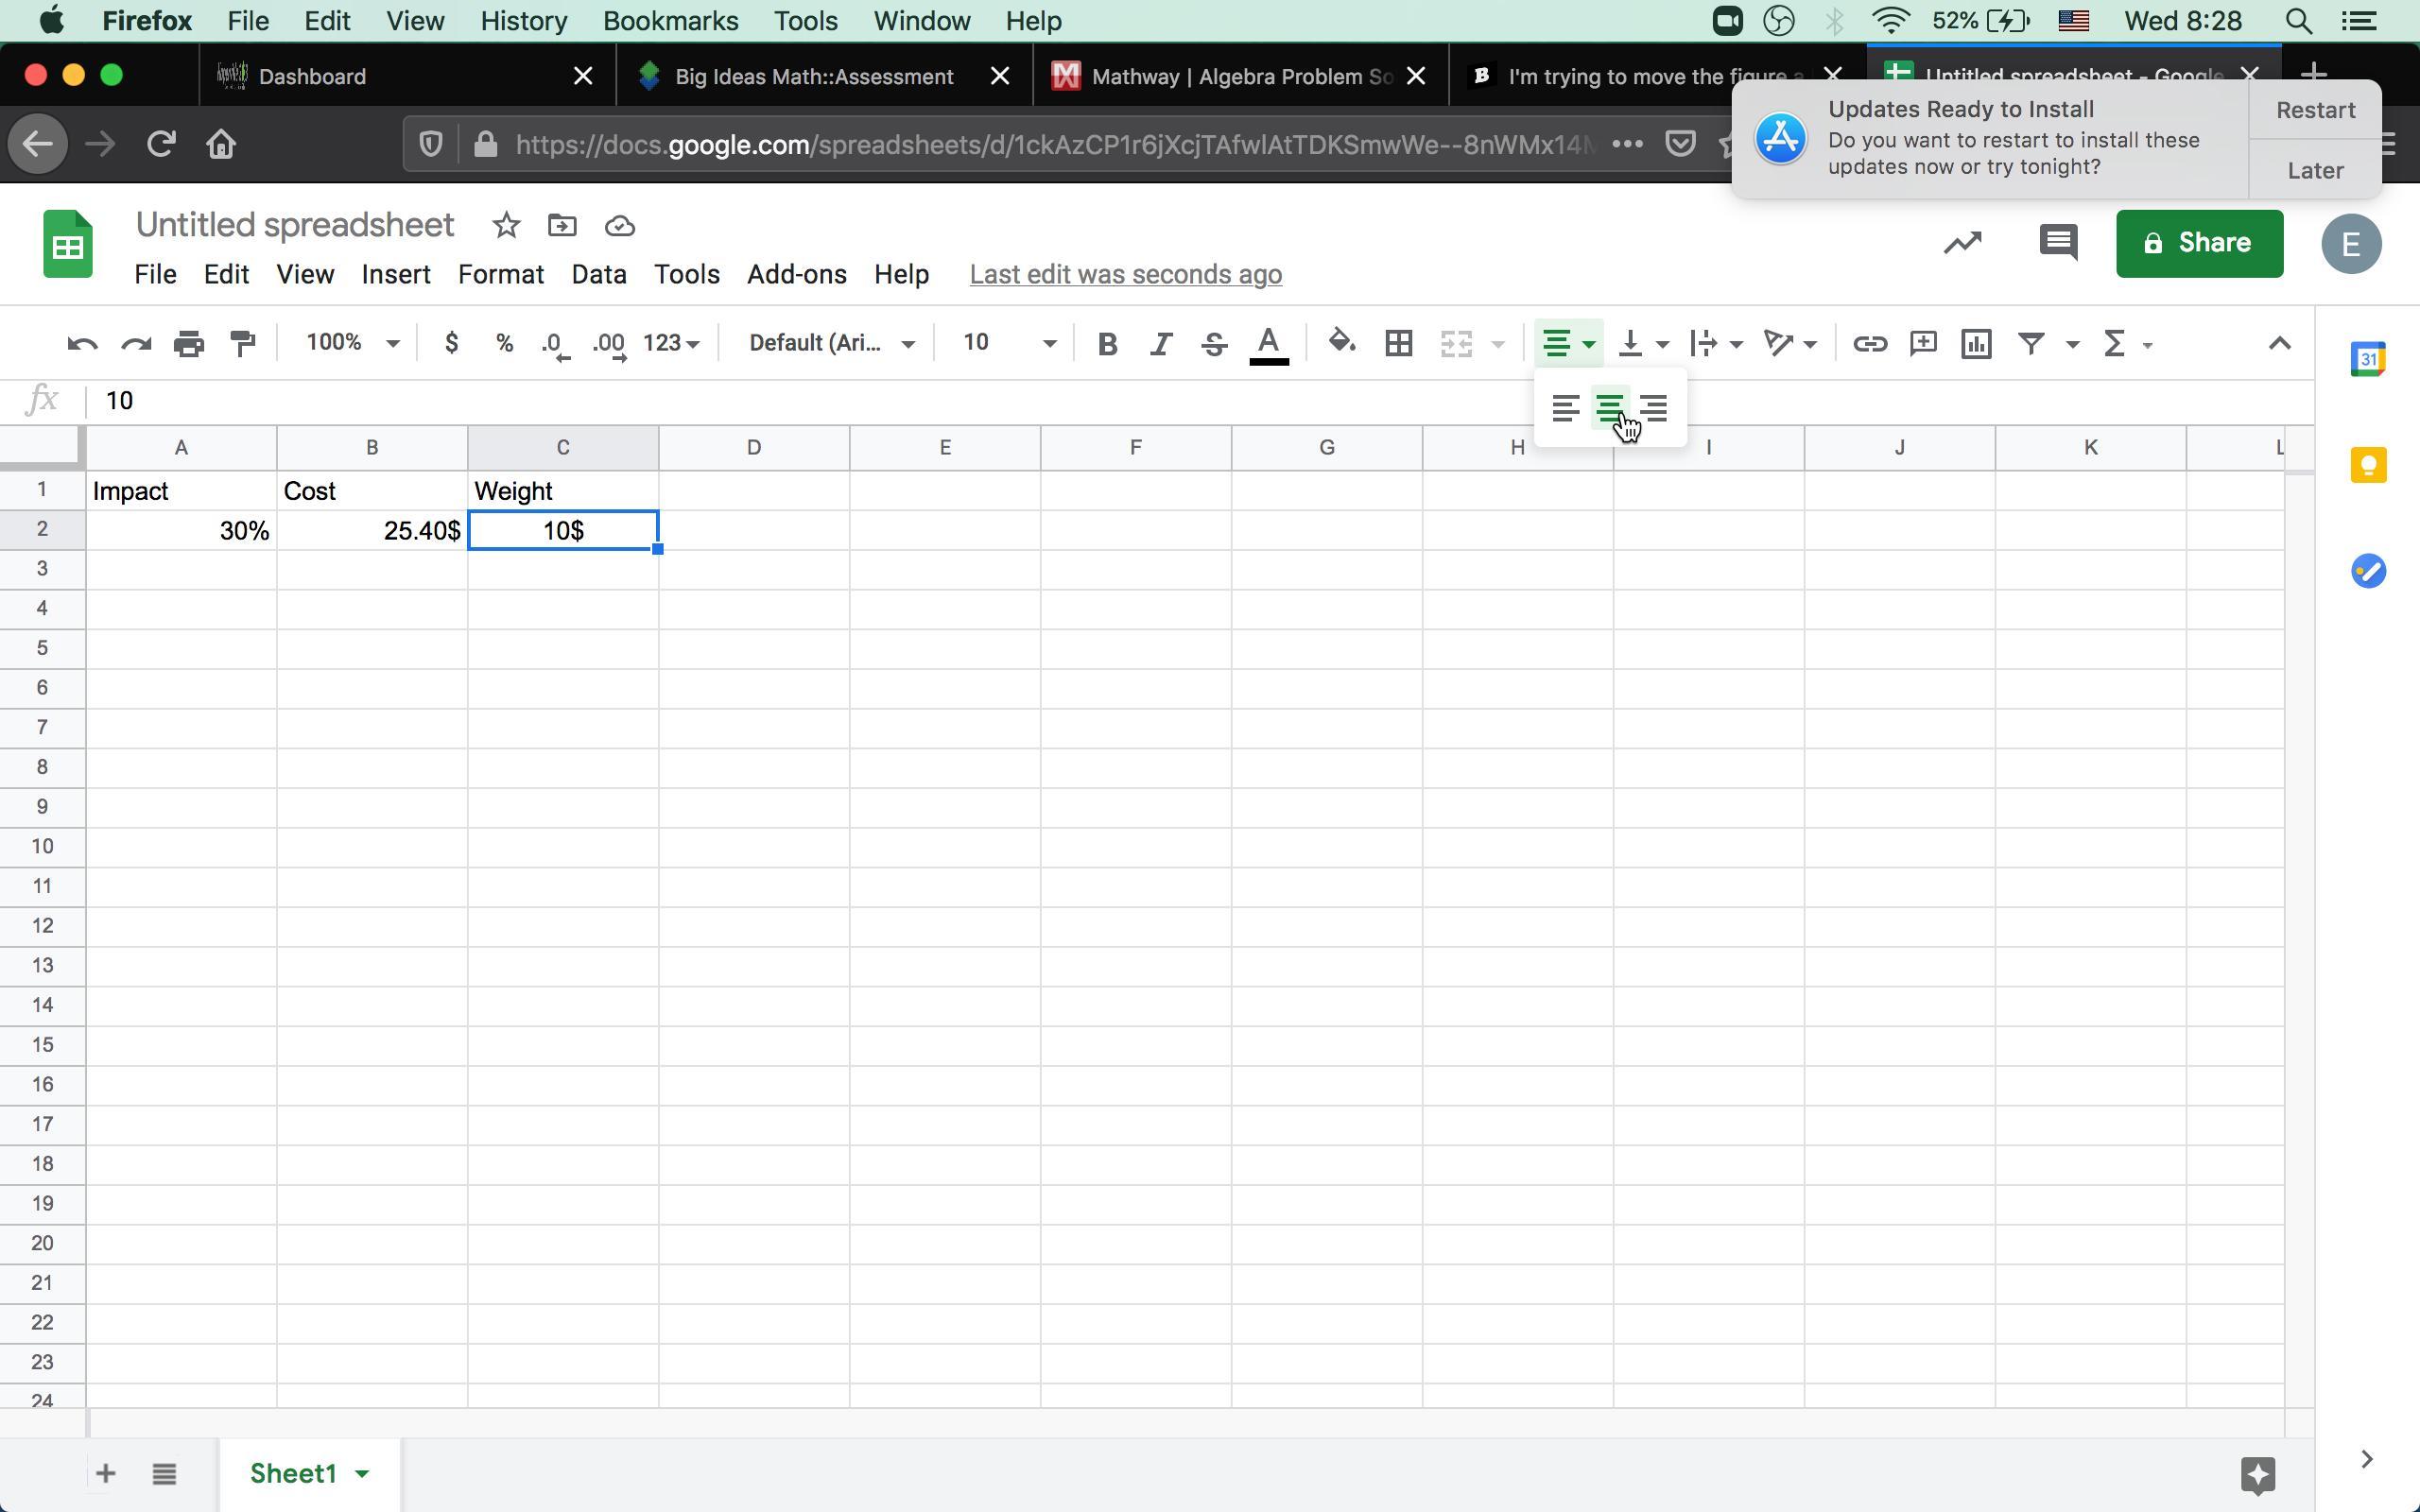This screenshot has width=2420, height=1512.
Task: Open the Format menu
Action: tap(500, 274)
